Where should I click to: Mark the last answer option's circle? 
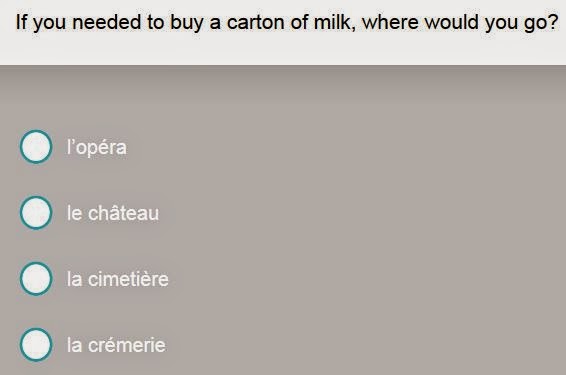36,345
